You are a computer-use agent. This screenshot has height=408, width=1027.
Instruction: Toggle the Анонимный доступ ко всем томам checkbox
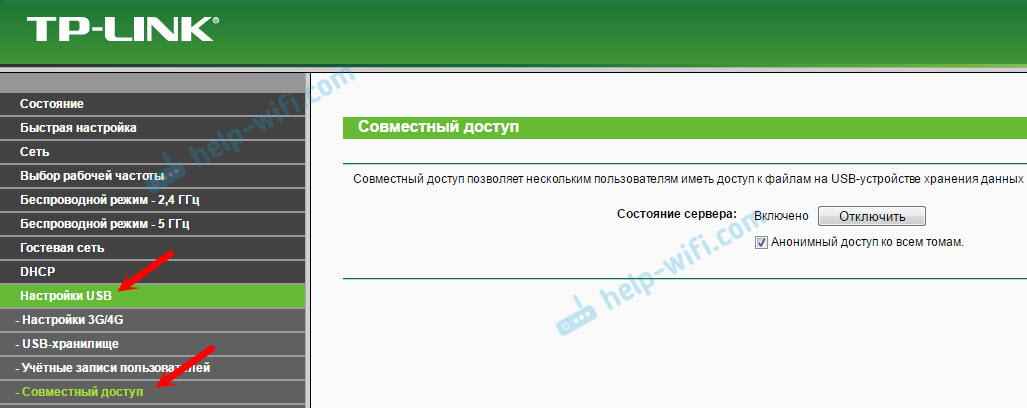[761, 242]
